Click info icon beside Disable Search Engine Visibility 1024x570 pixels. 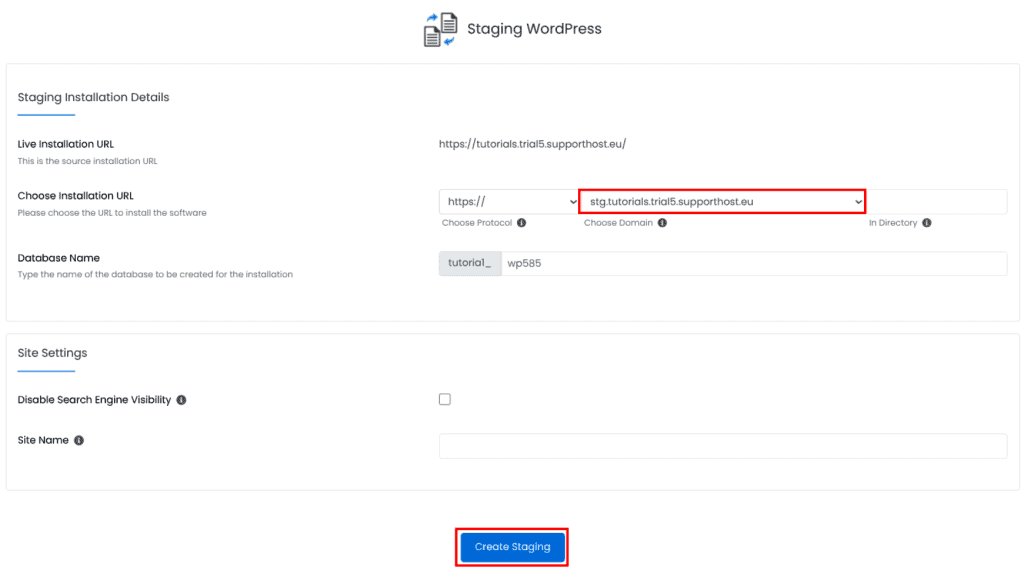(x=182, y=400)
